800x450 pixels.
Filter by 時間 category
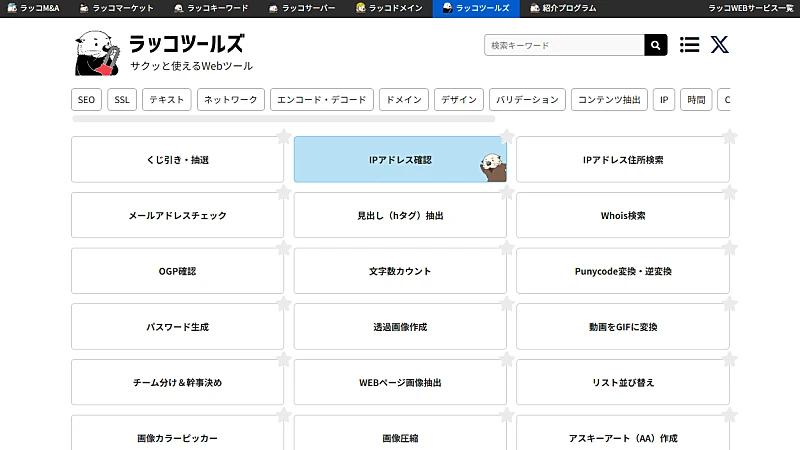696,99
